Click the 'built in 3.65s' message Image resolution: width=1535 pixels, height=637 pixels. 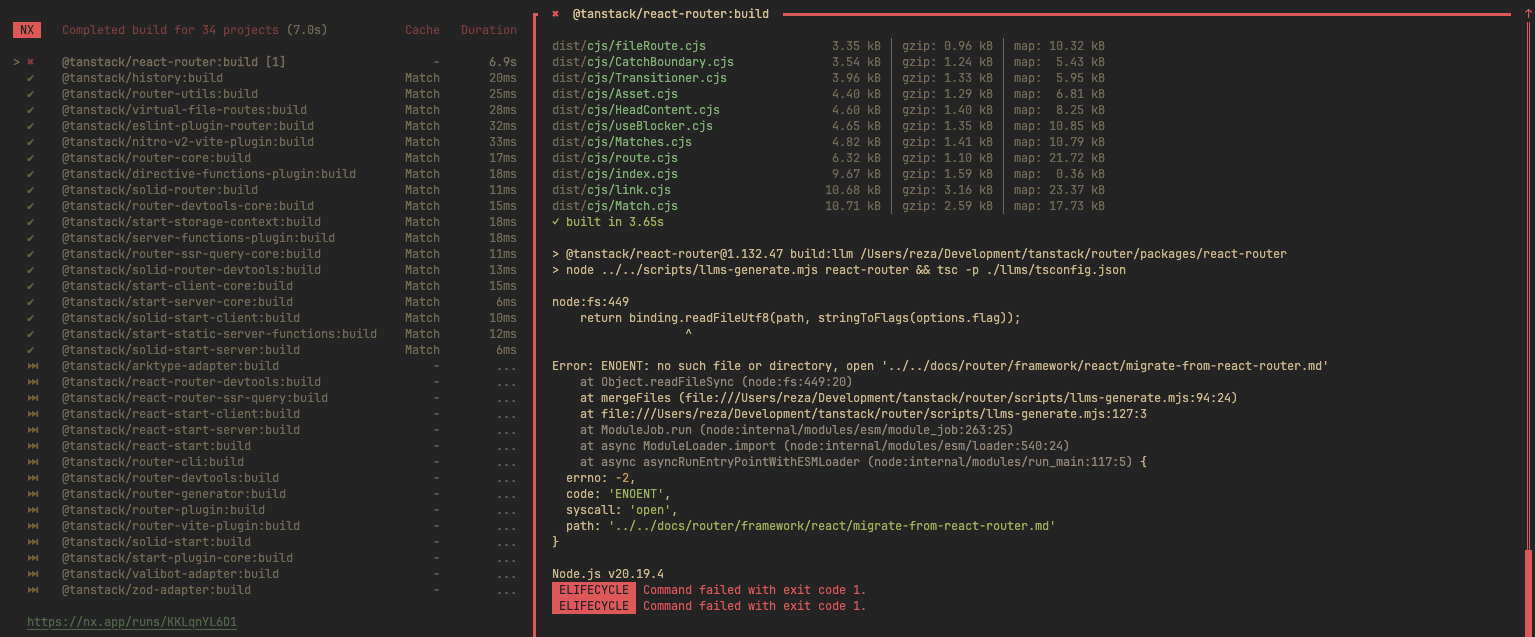[608, 222]
